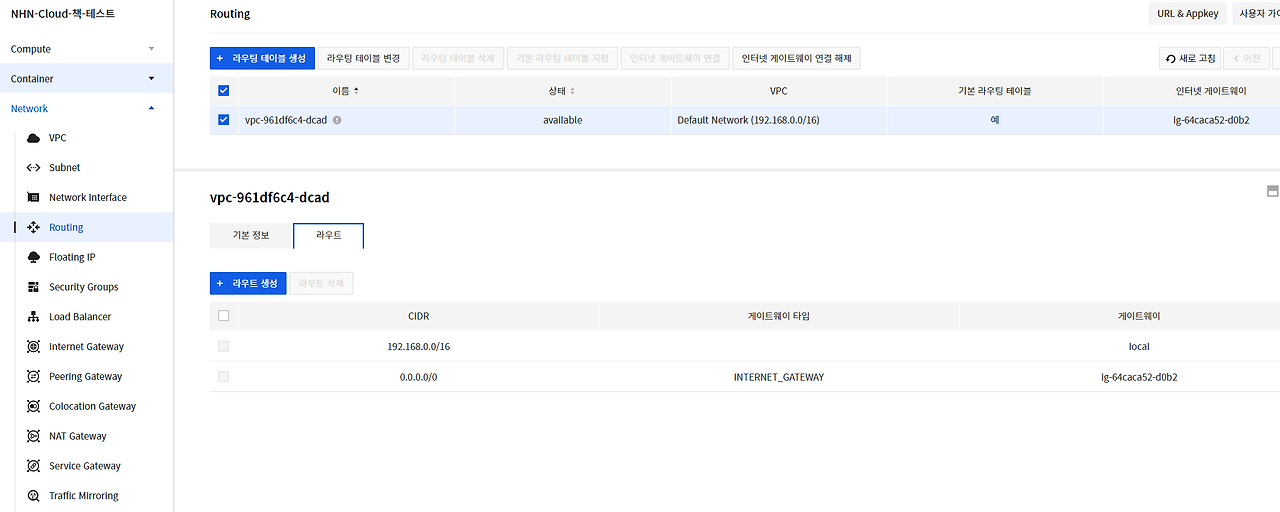Toggle the select-all checkbox in routes table header

coord(223,316)
